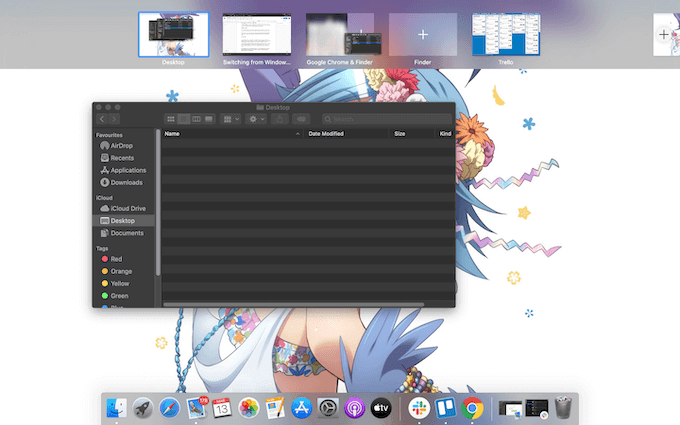Screen dimensions: 680x425
Task: Switch to the Trello space thumbnail
Action: click(x=506, y=35)
